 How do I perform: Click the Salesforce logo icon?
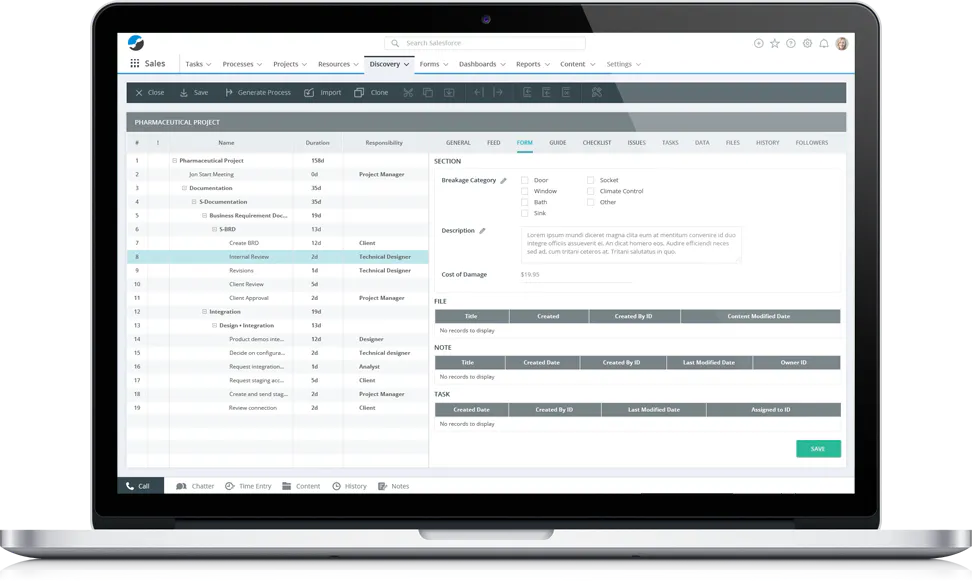tap(136, 42)
